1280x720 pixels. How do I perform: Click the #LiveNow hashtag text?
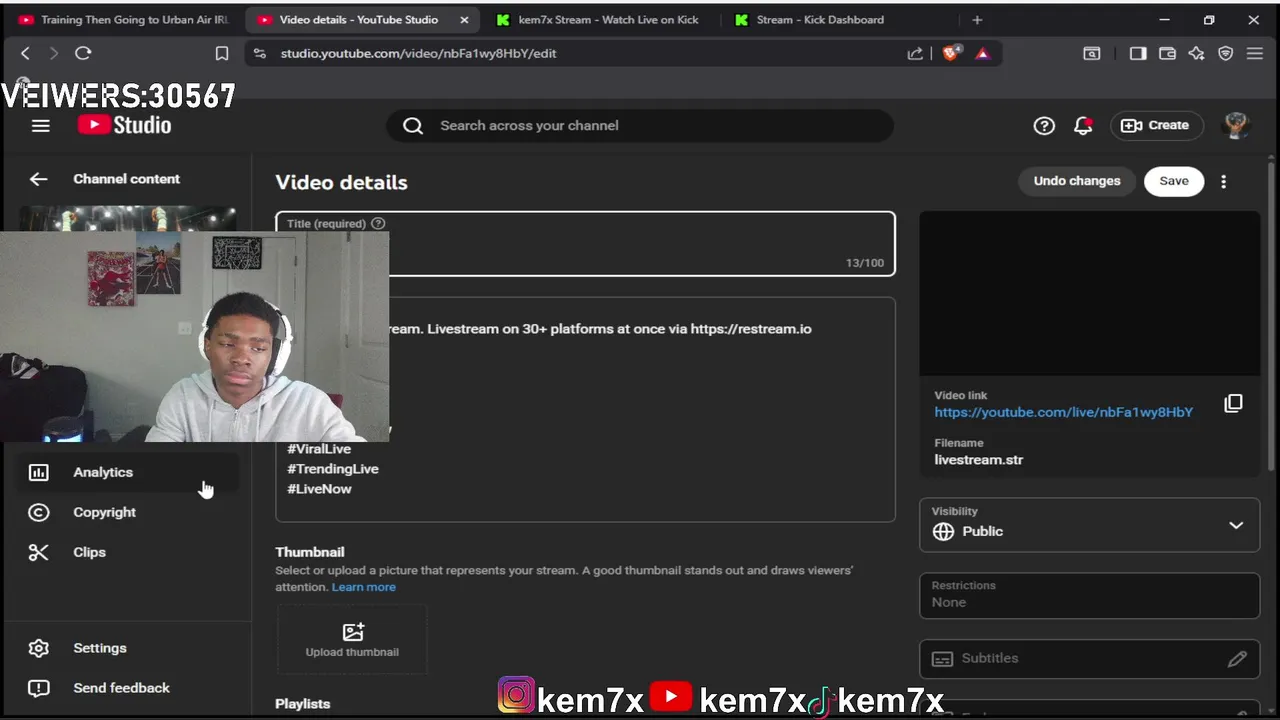[x=319, y=489]
